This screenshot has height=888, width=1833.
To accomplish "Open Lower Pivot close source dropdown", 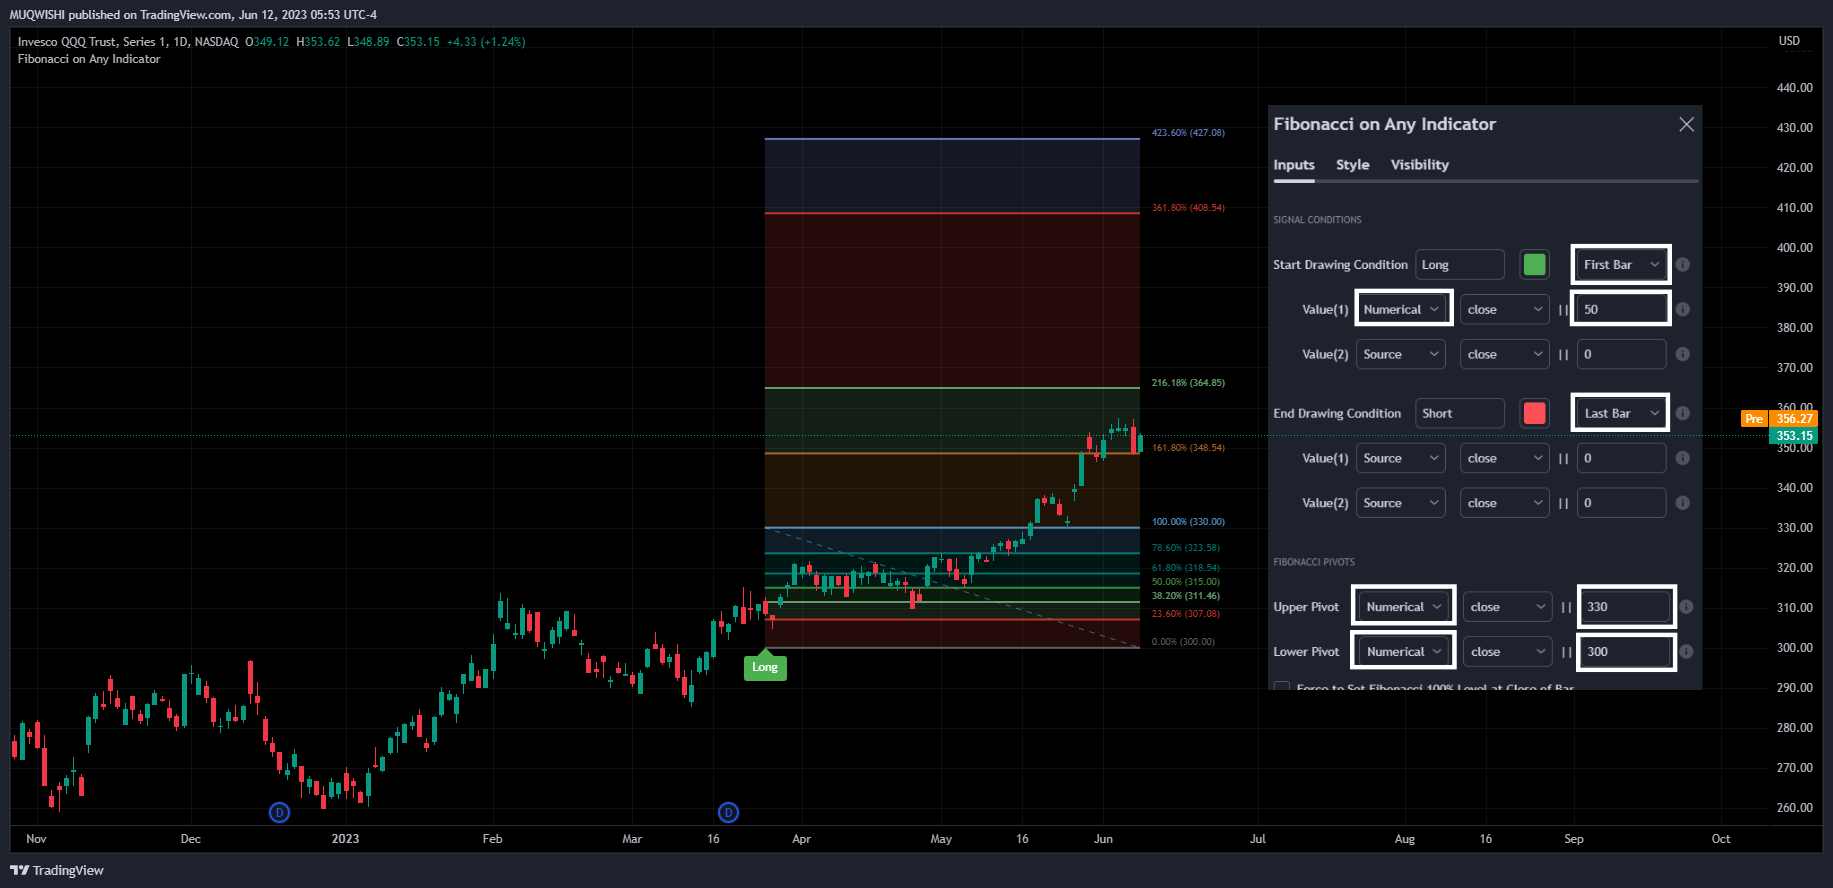I will pos(1508,652).
